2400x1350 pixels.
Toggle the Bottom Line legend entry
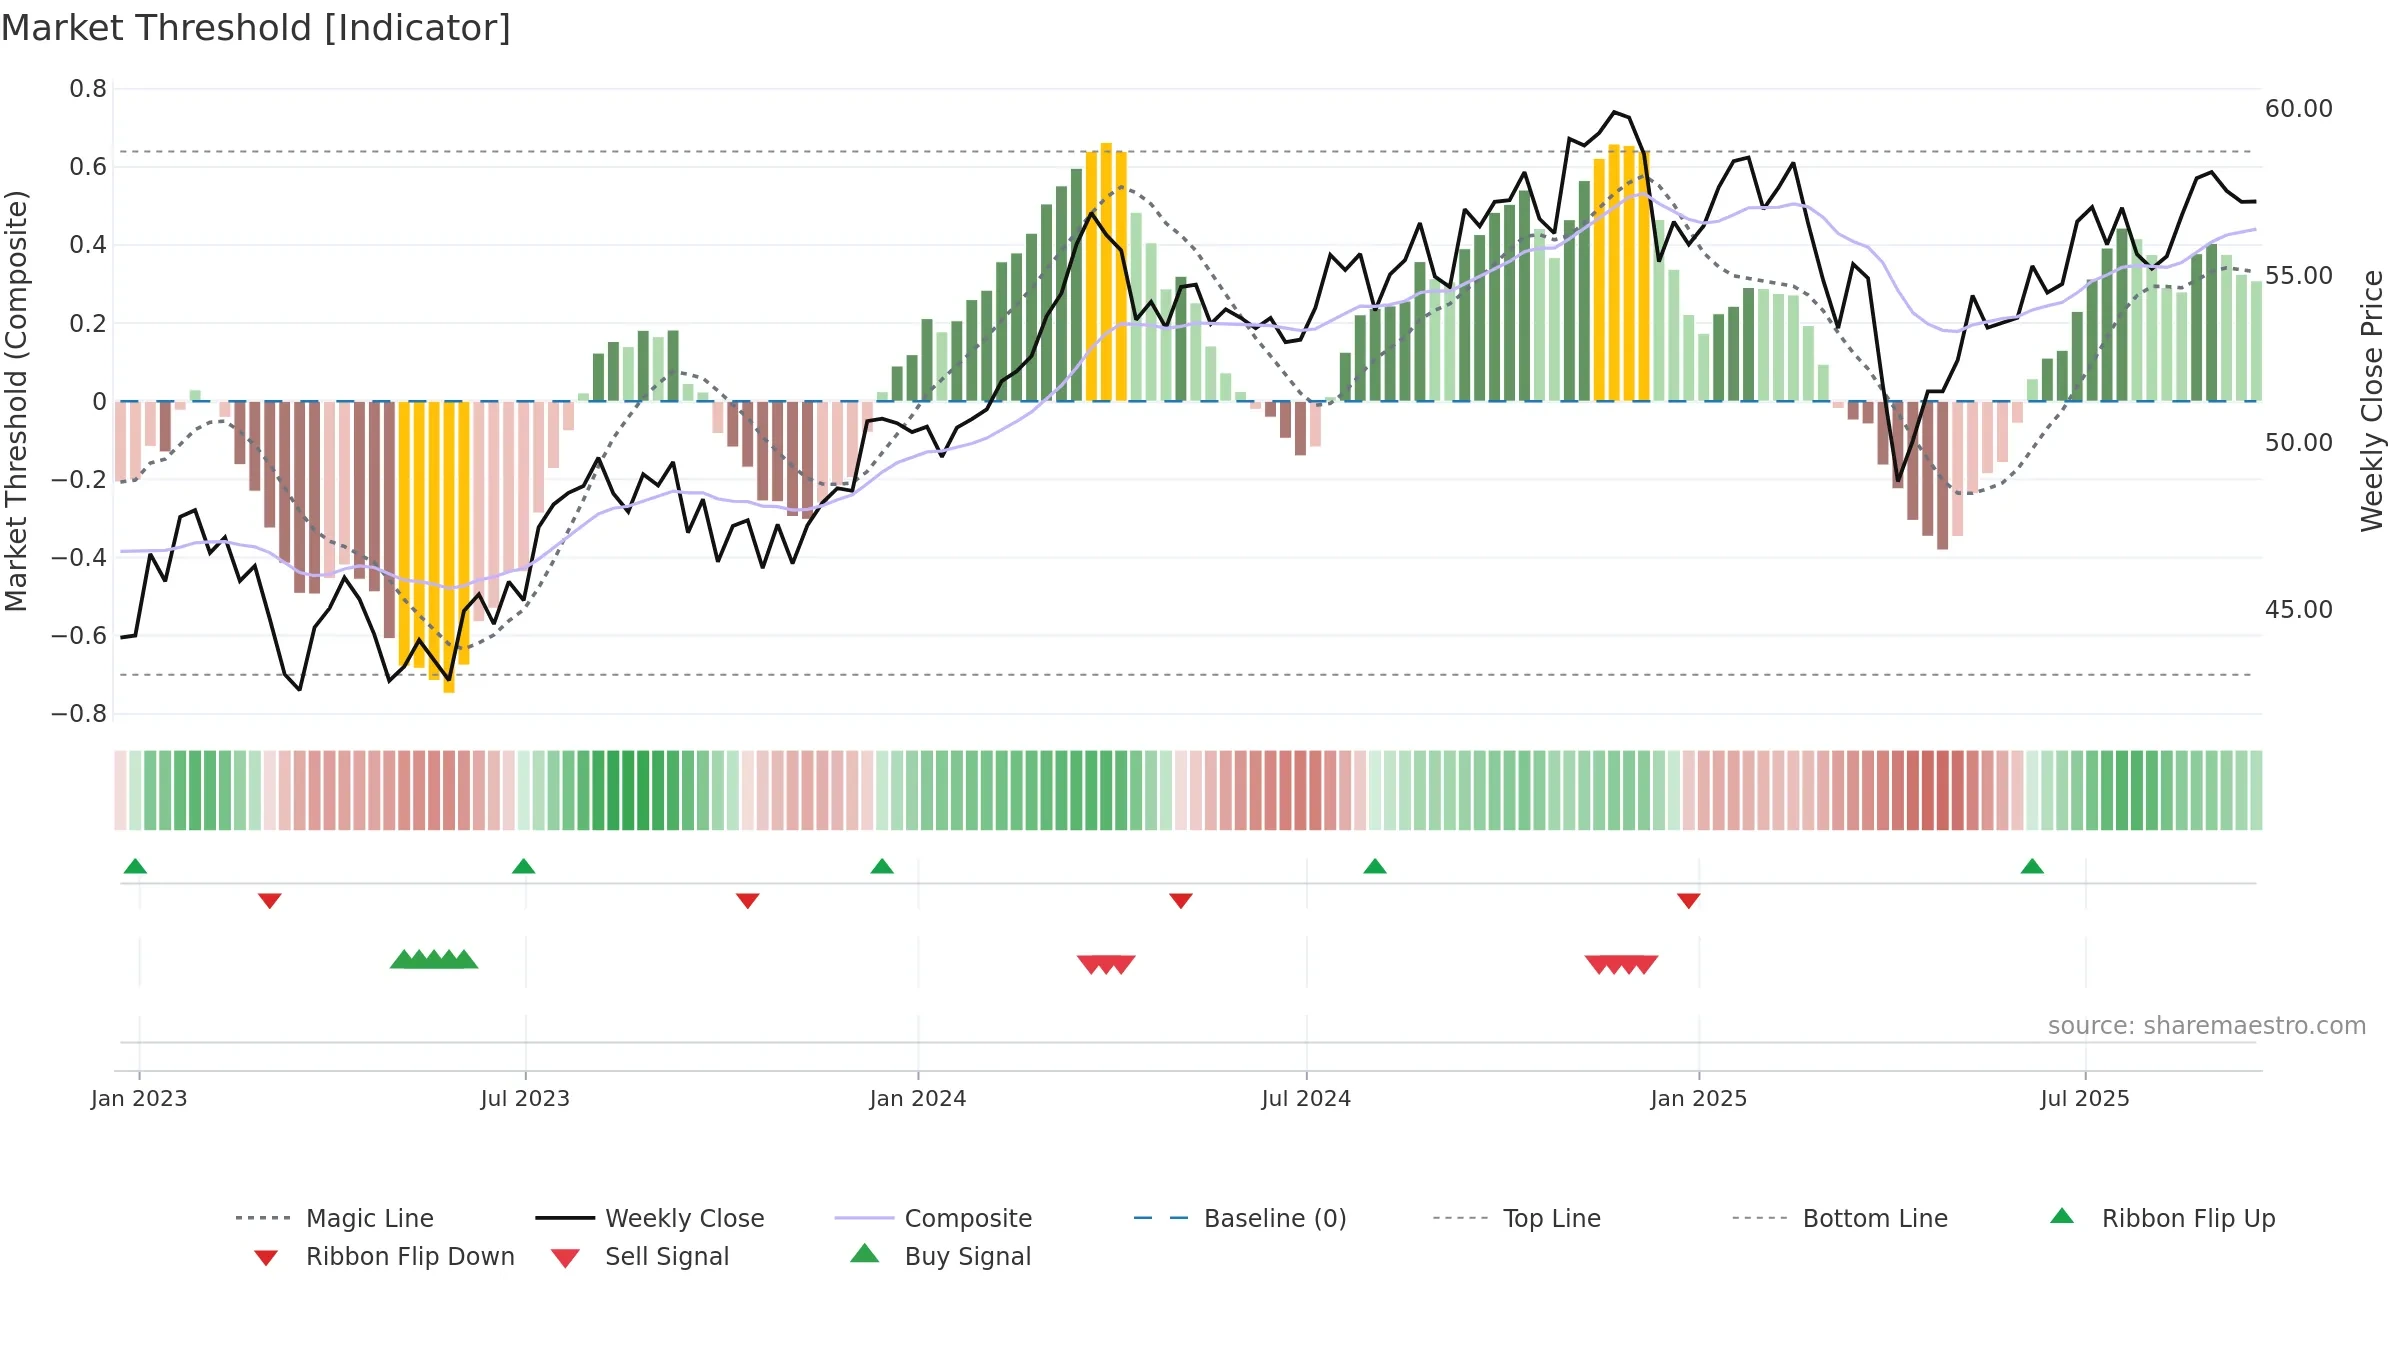pyautogui.click(x=1840, y=1218)
